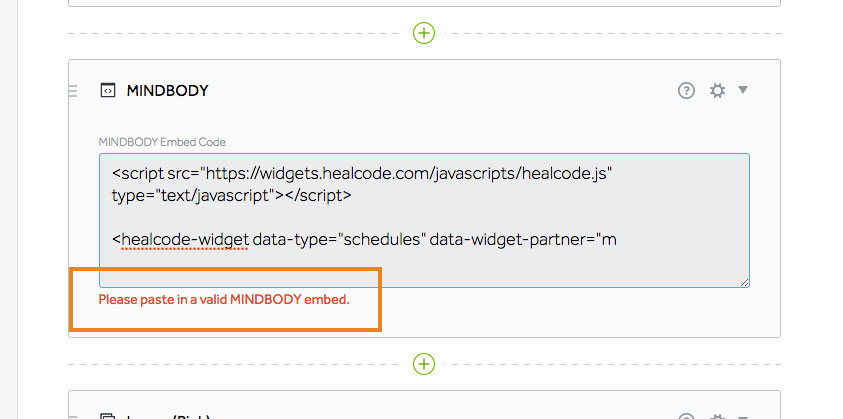The image size is (843, 419).
Task: Grab the bottom block's drag handle
Action: pyautogui.click(x=73, y=417)
